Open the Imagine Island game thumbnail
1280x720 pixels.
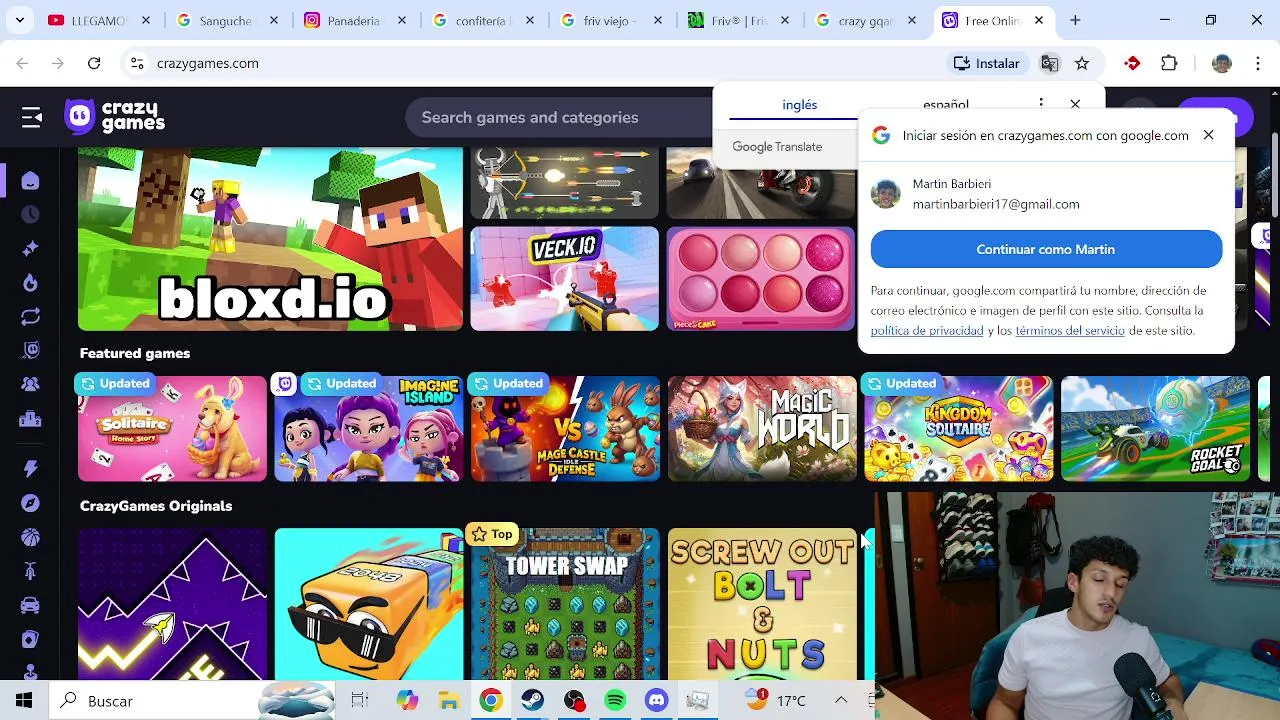coord(369,428)
